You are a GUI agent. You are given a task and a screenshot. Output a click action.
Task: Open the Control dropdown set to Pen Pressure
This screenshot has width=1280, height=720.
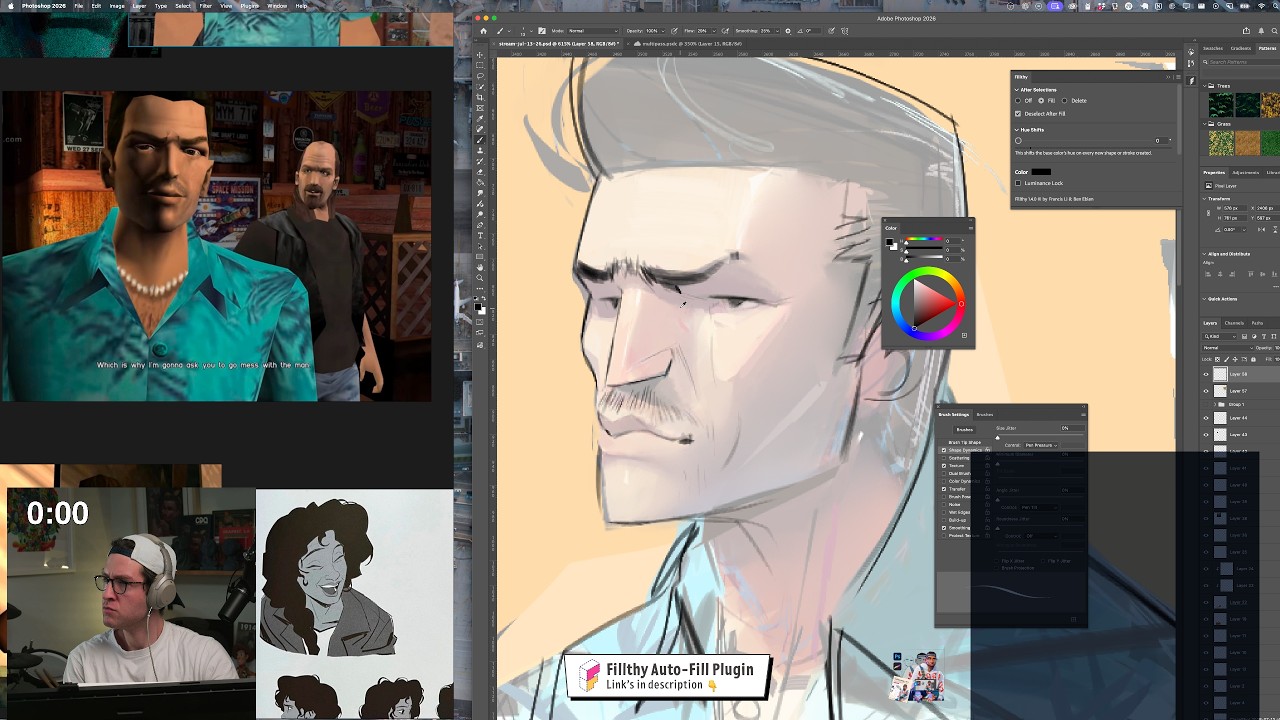pyautogui.click(x=1040, y=445)
